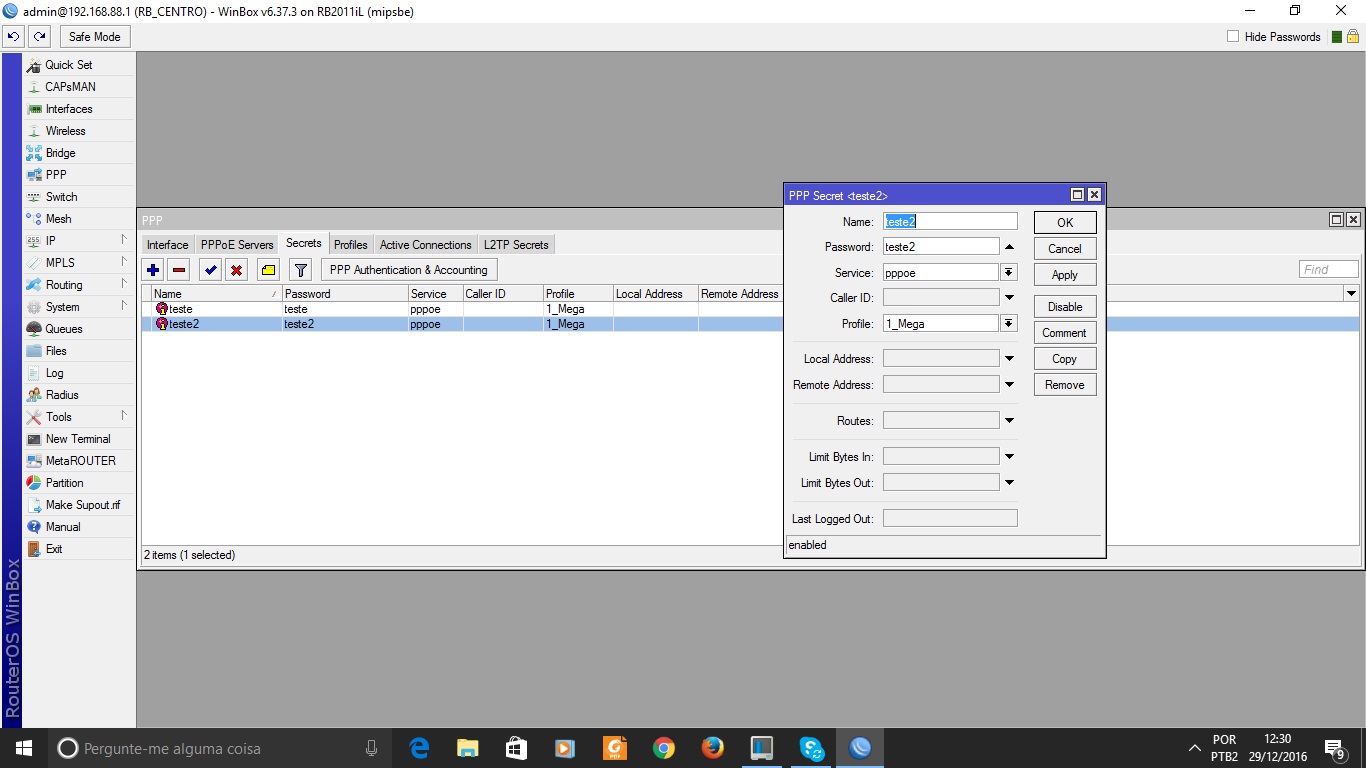1366x768 pixels.
Task: Click the redo arrow in WinBox toolbar
Action: coord(39,37)
